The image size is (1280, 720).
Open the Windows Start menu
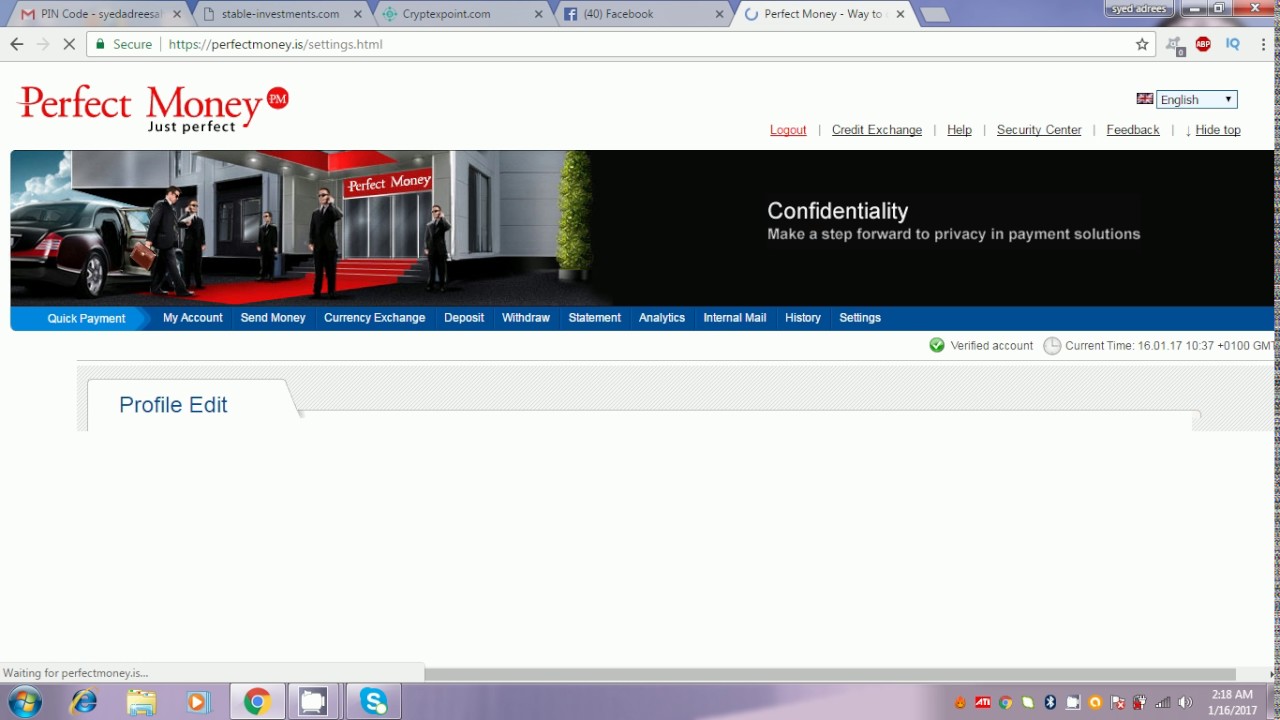point(25,702)
